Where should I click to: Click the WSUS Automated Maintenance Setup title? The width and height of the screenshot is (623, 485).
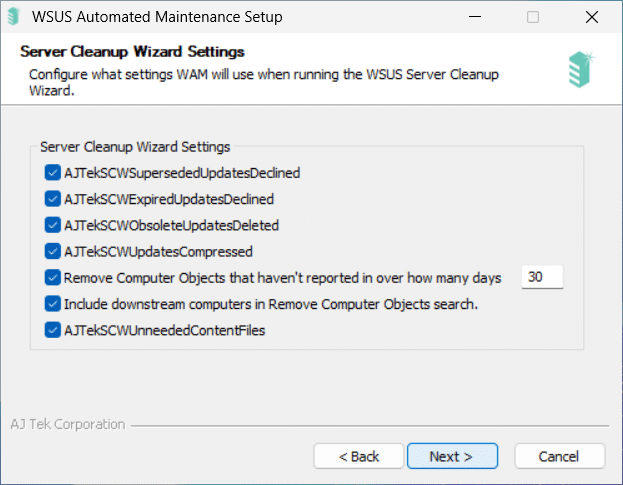[x=157, y=17]
